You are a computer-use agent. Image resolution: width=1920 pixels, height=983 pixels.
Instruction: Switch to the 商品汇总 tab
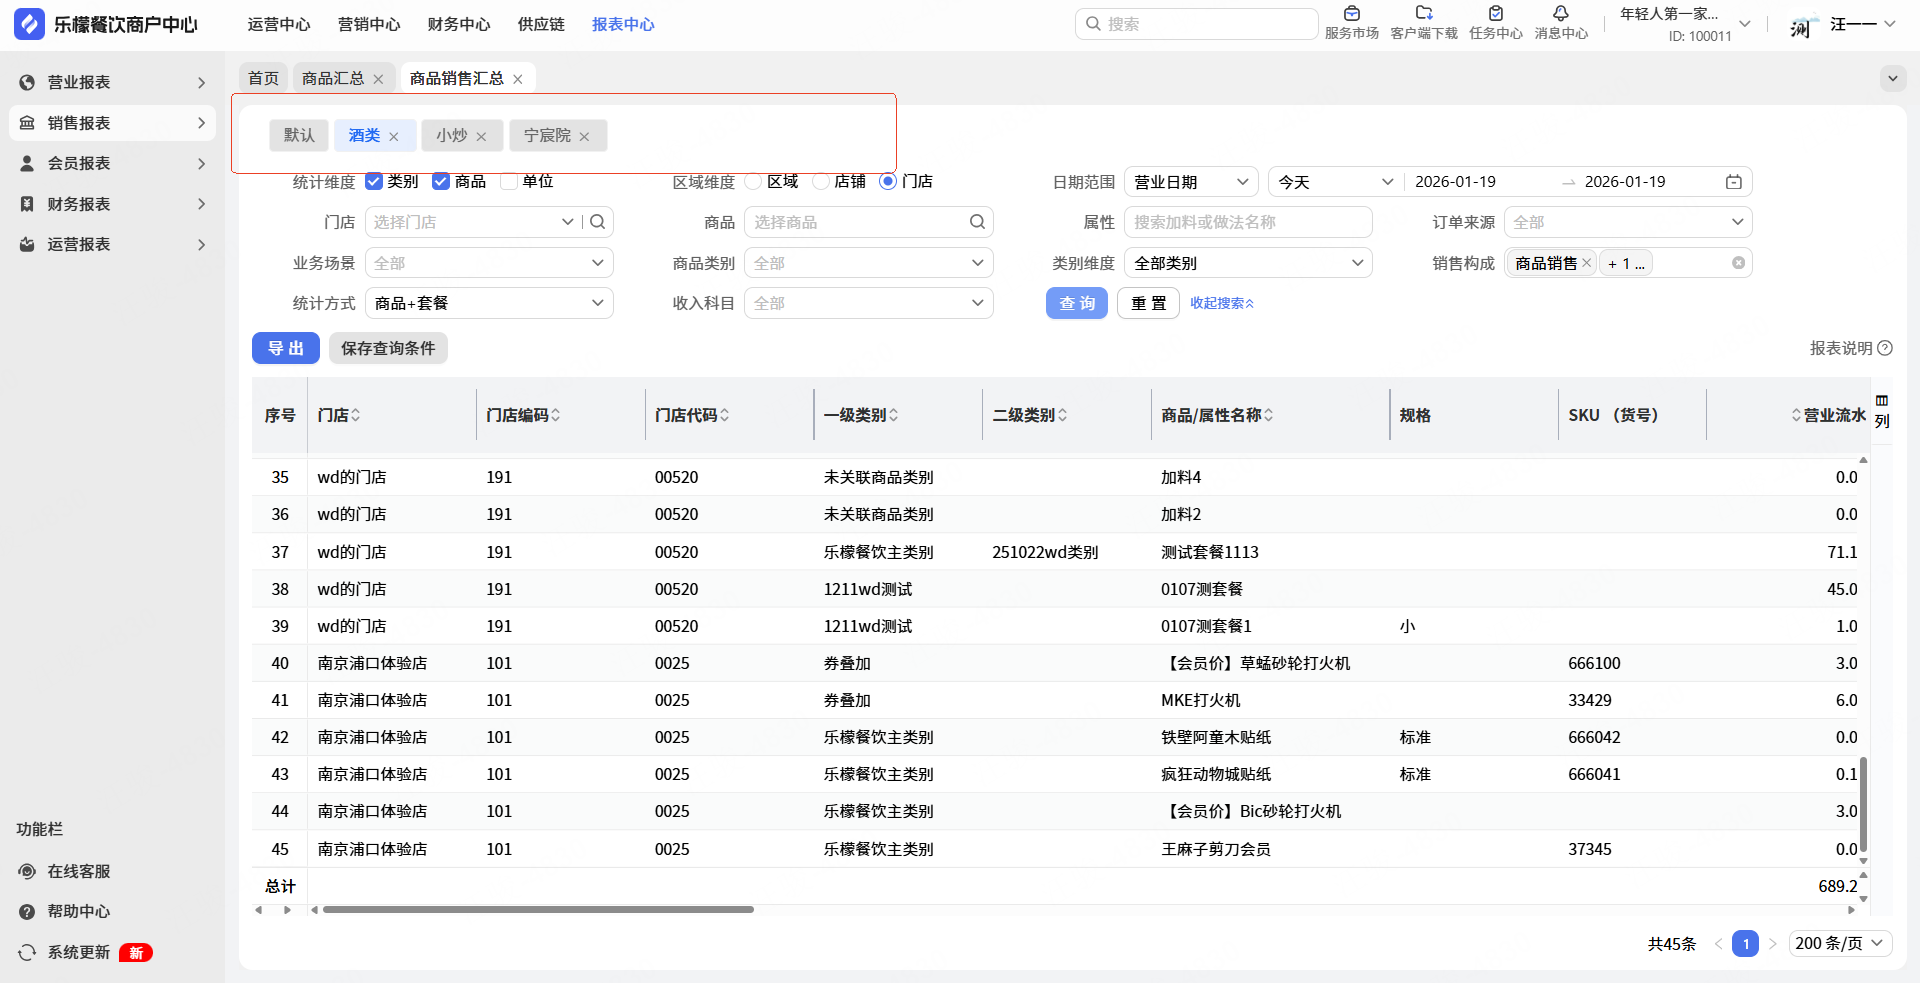333,78
